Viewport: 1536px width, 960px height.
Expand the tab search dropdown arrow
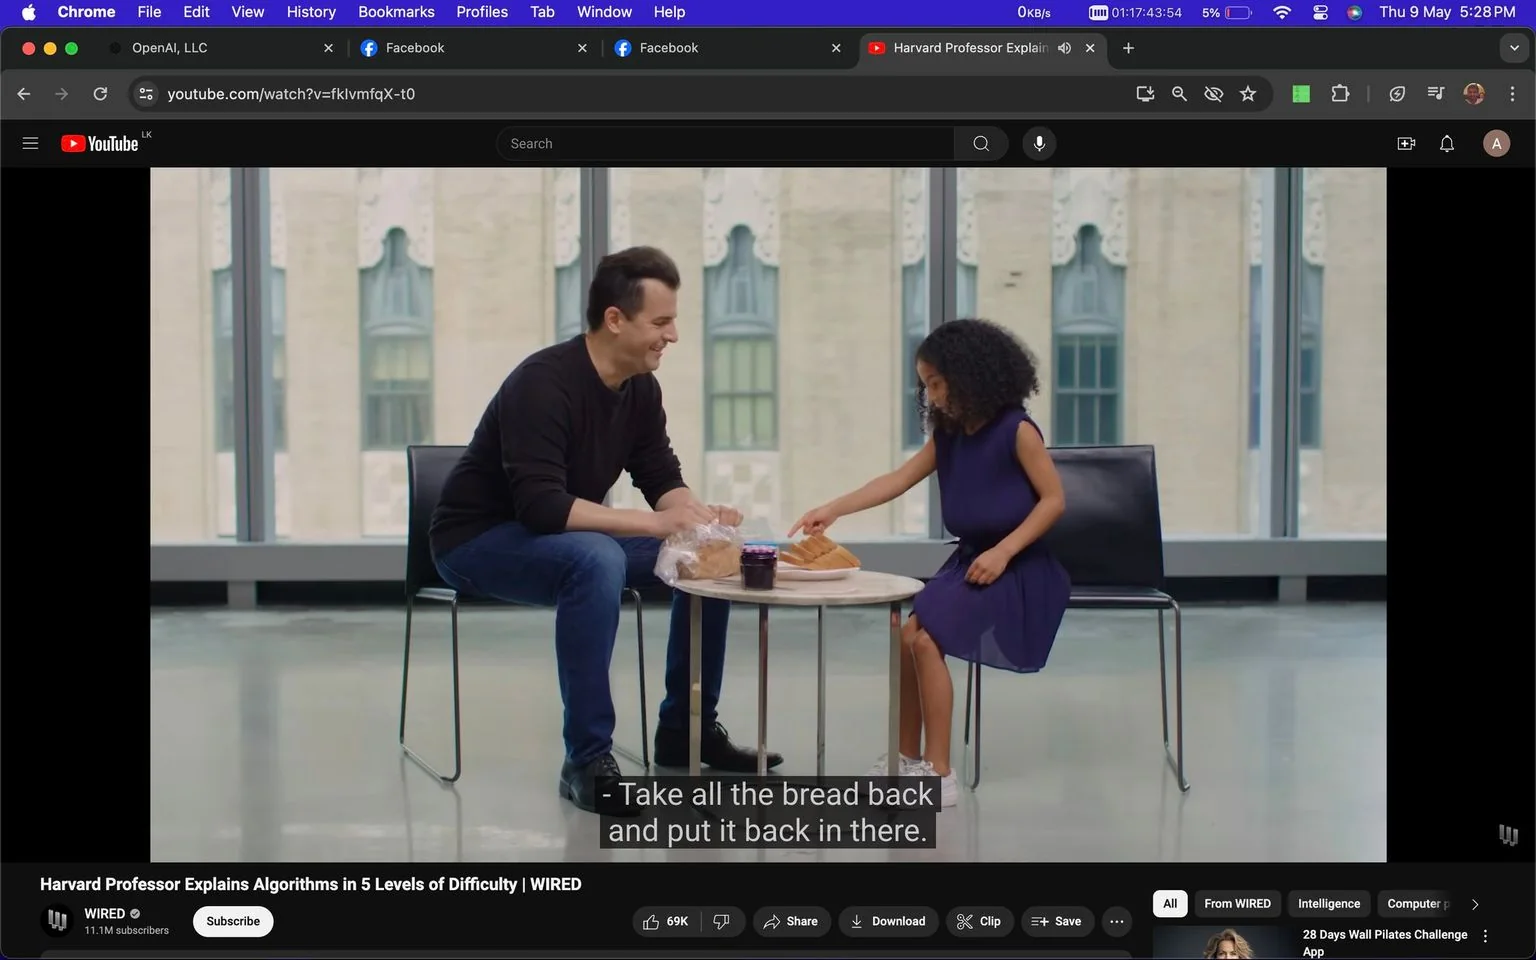coord(1514,48)
